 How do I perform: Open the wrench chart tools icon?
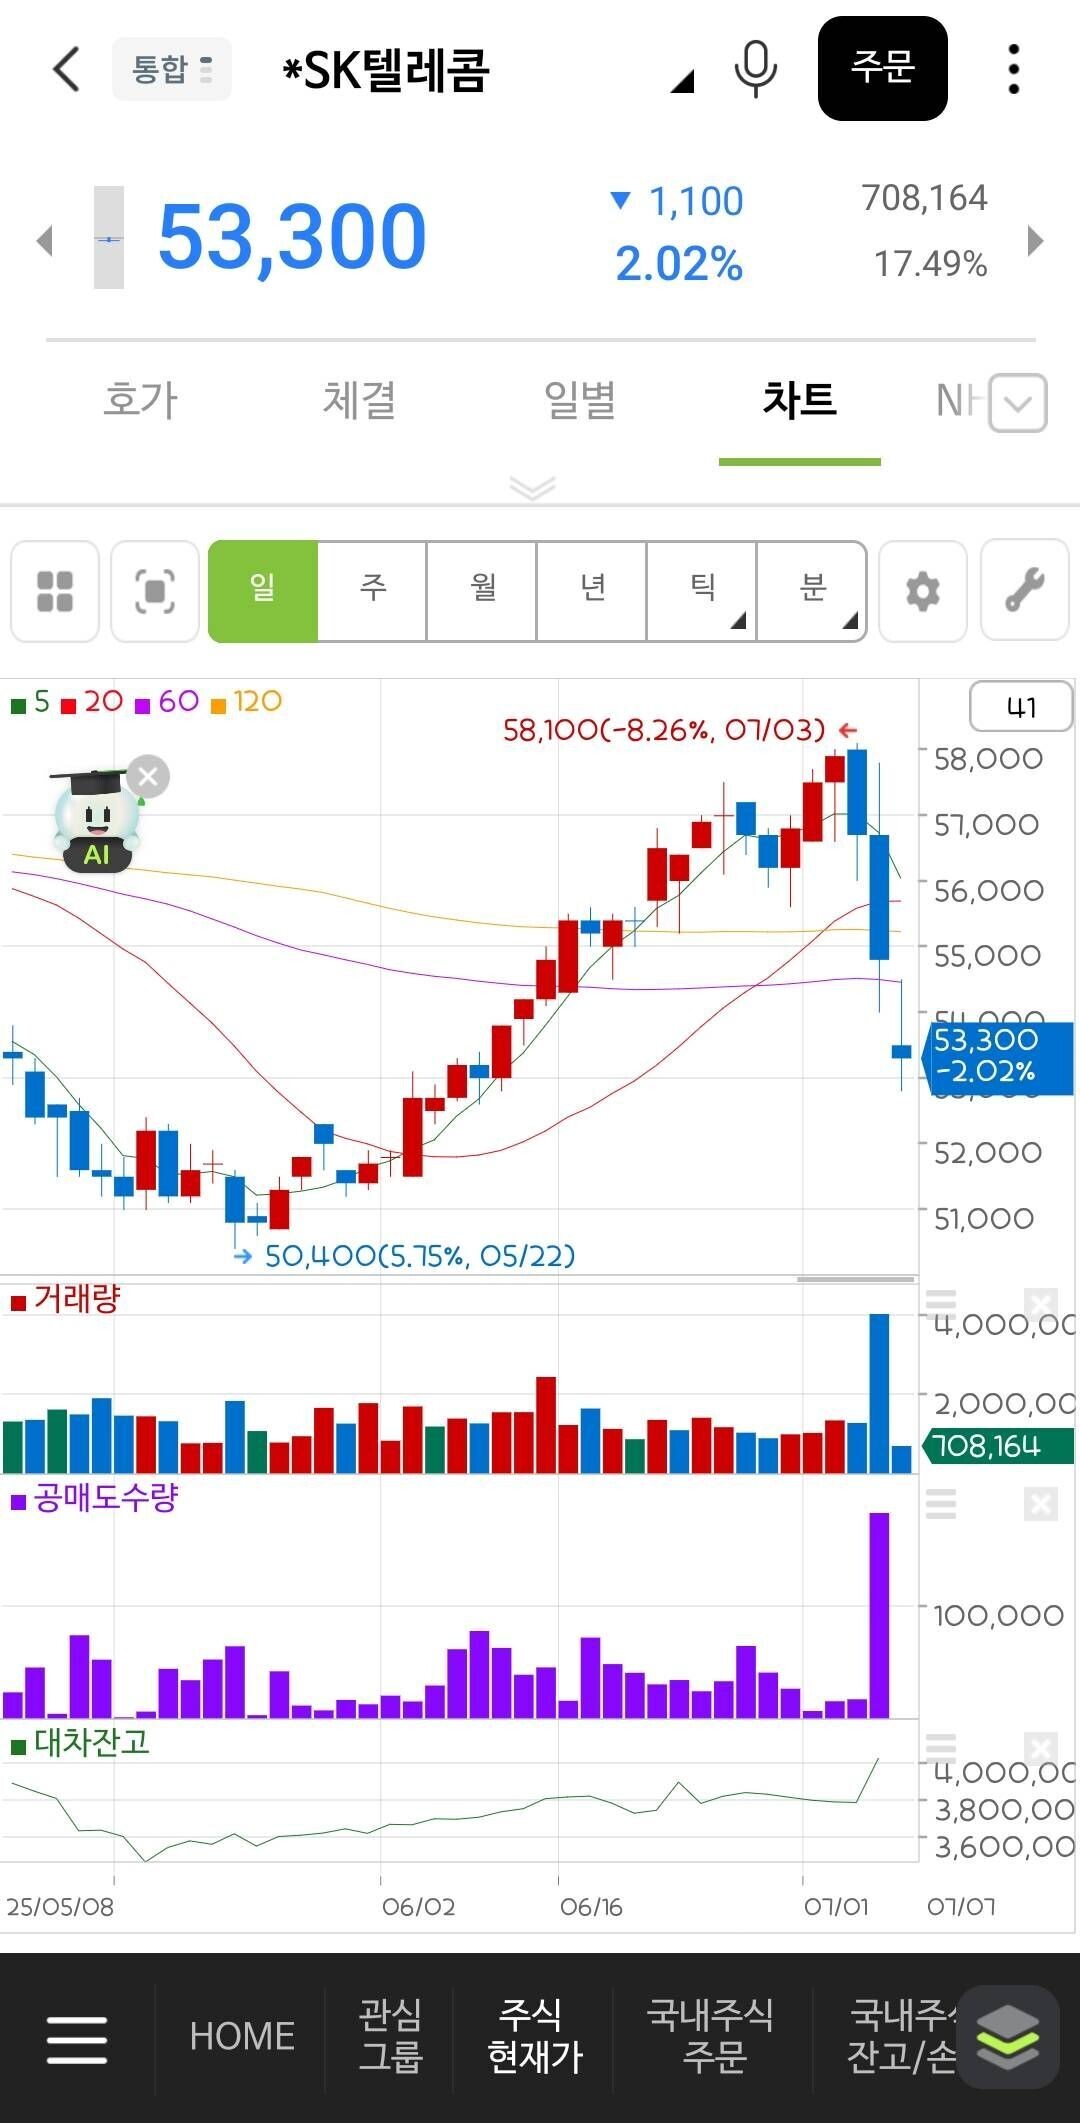(x=1024, y=591)
